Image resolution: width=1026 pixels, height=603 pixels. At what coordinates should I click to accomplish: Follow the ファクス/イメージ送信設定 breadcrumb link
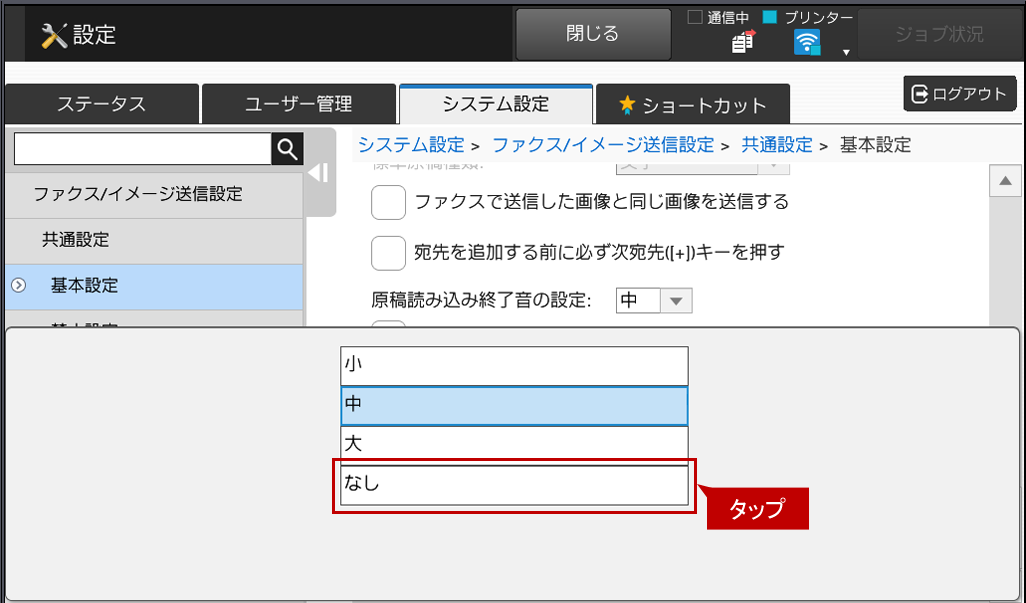click(603, 145)
